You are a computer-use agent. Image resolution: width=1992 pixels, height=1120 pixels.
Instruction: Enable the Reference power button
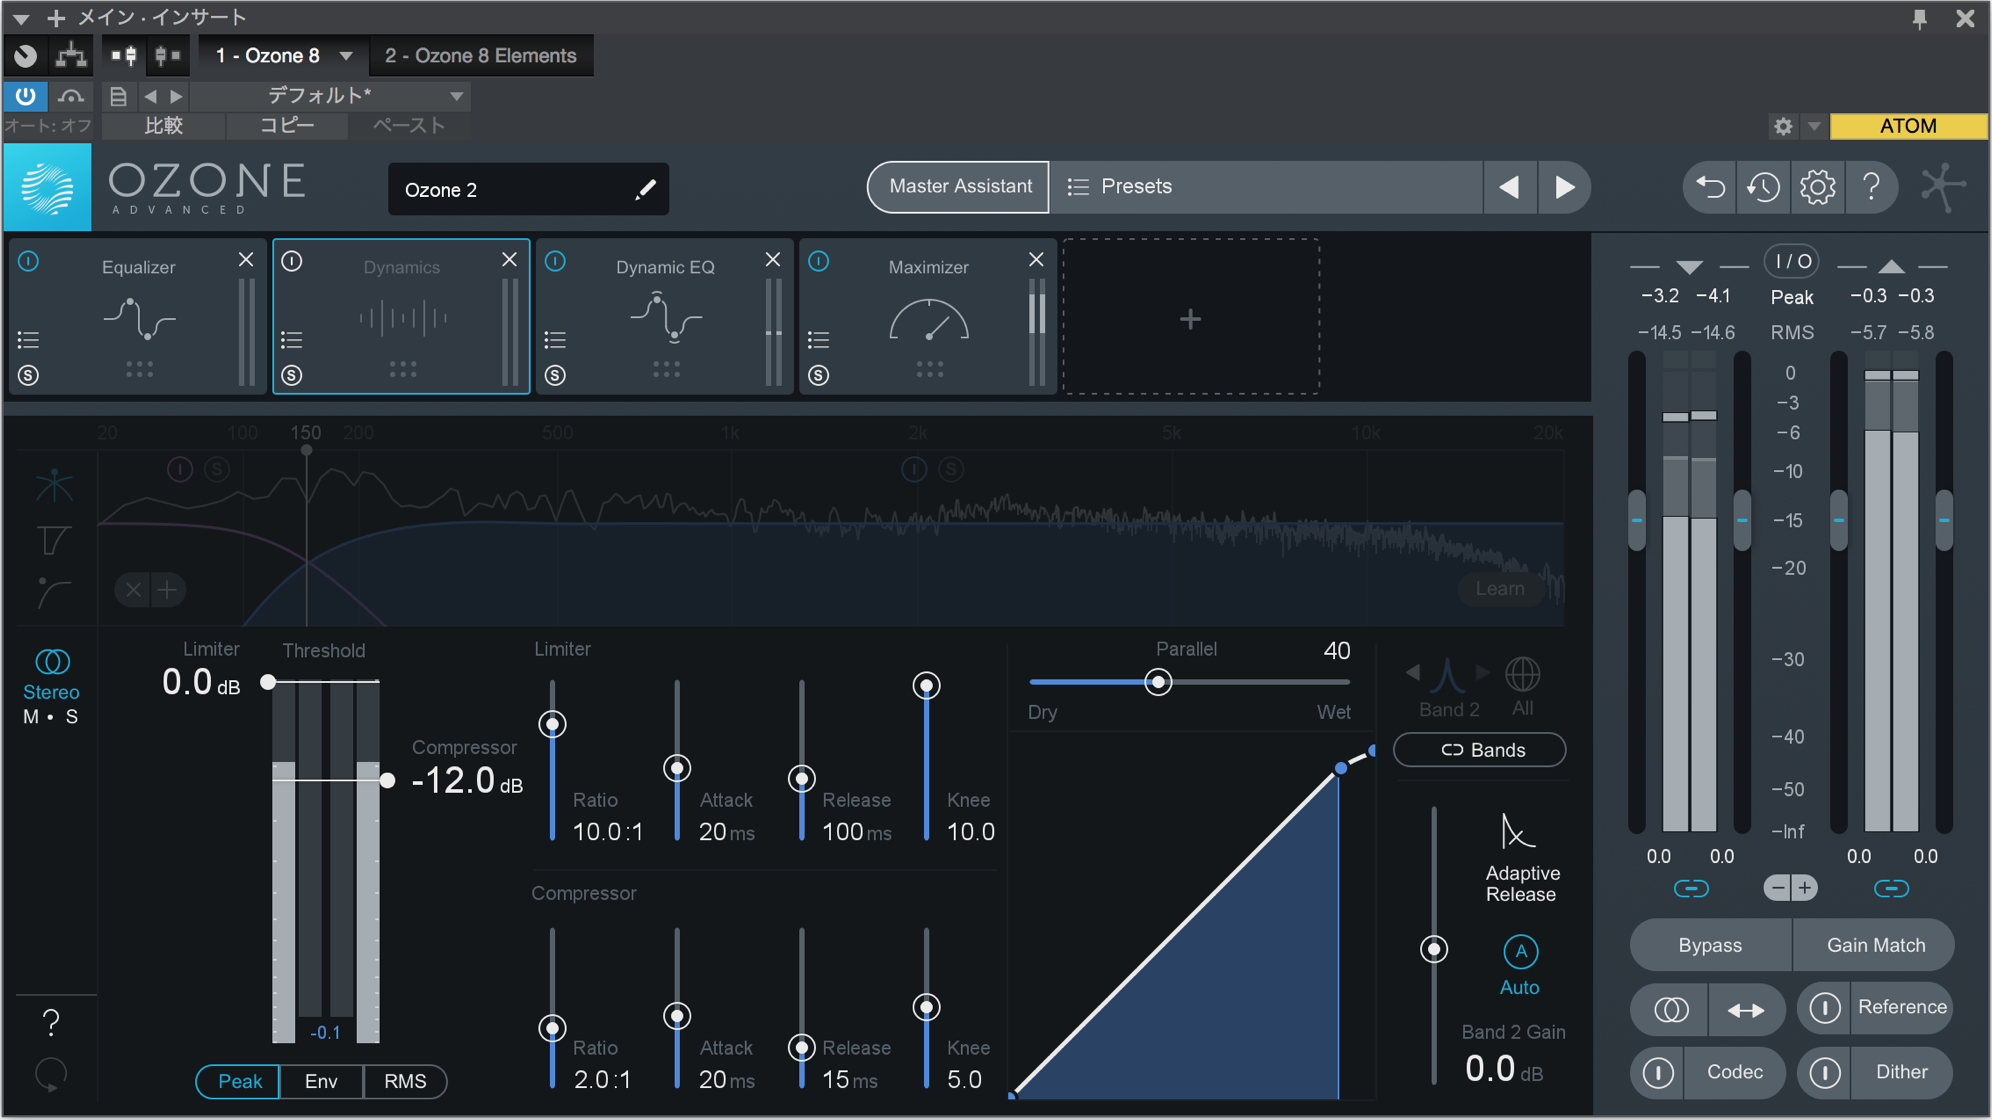pos(1824,1008)
